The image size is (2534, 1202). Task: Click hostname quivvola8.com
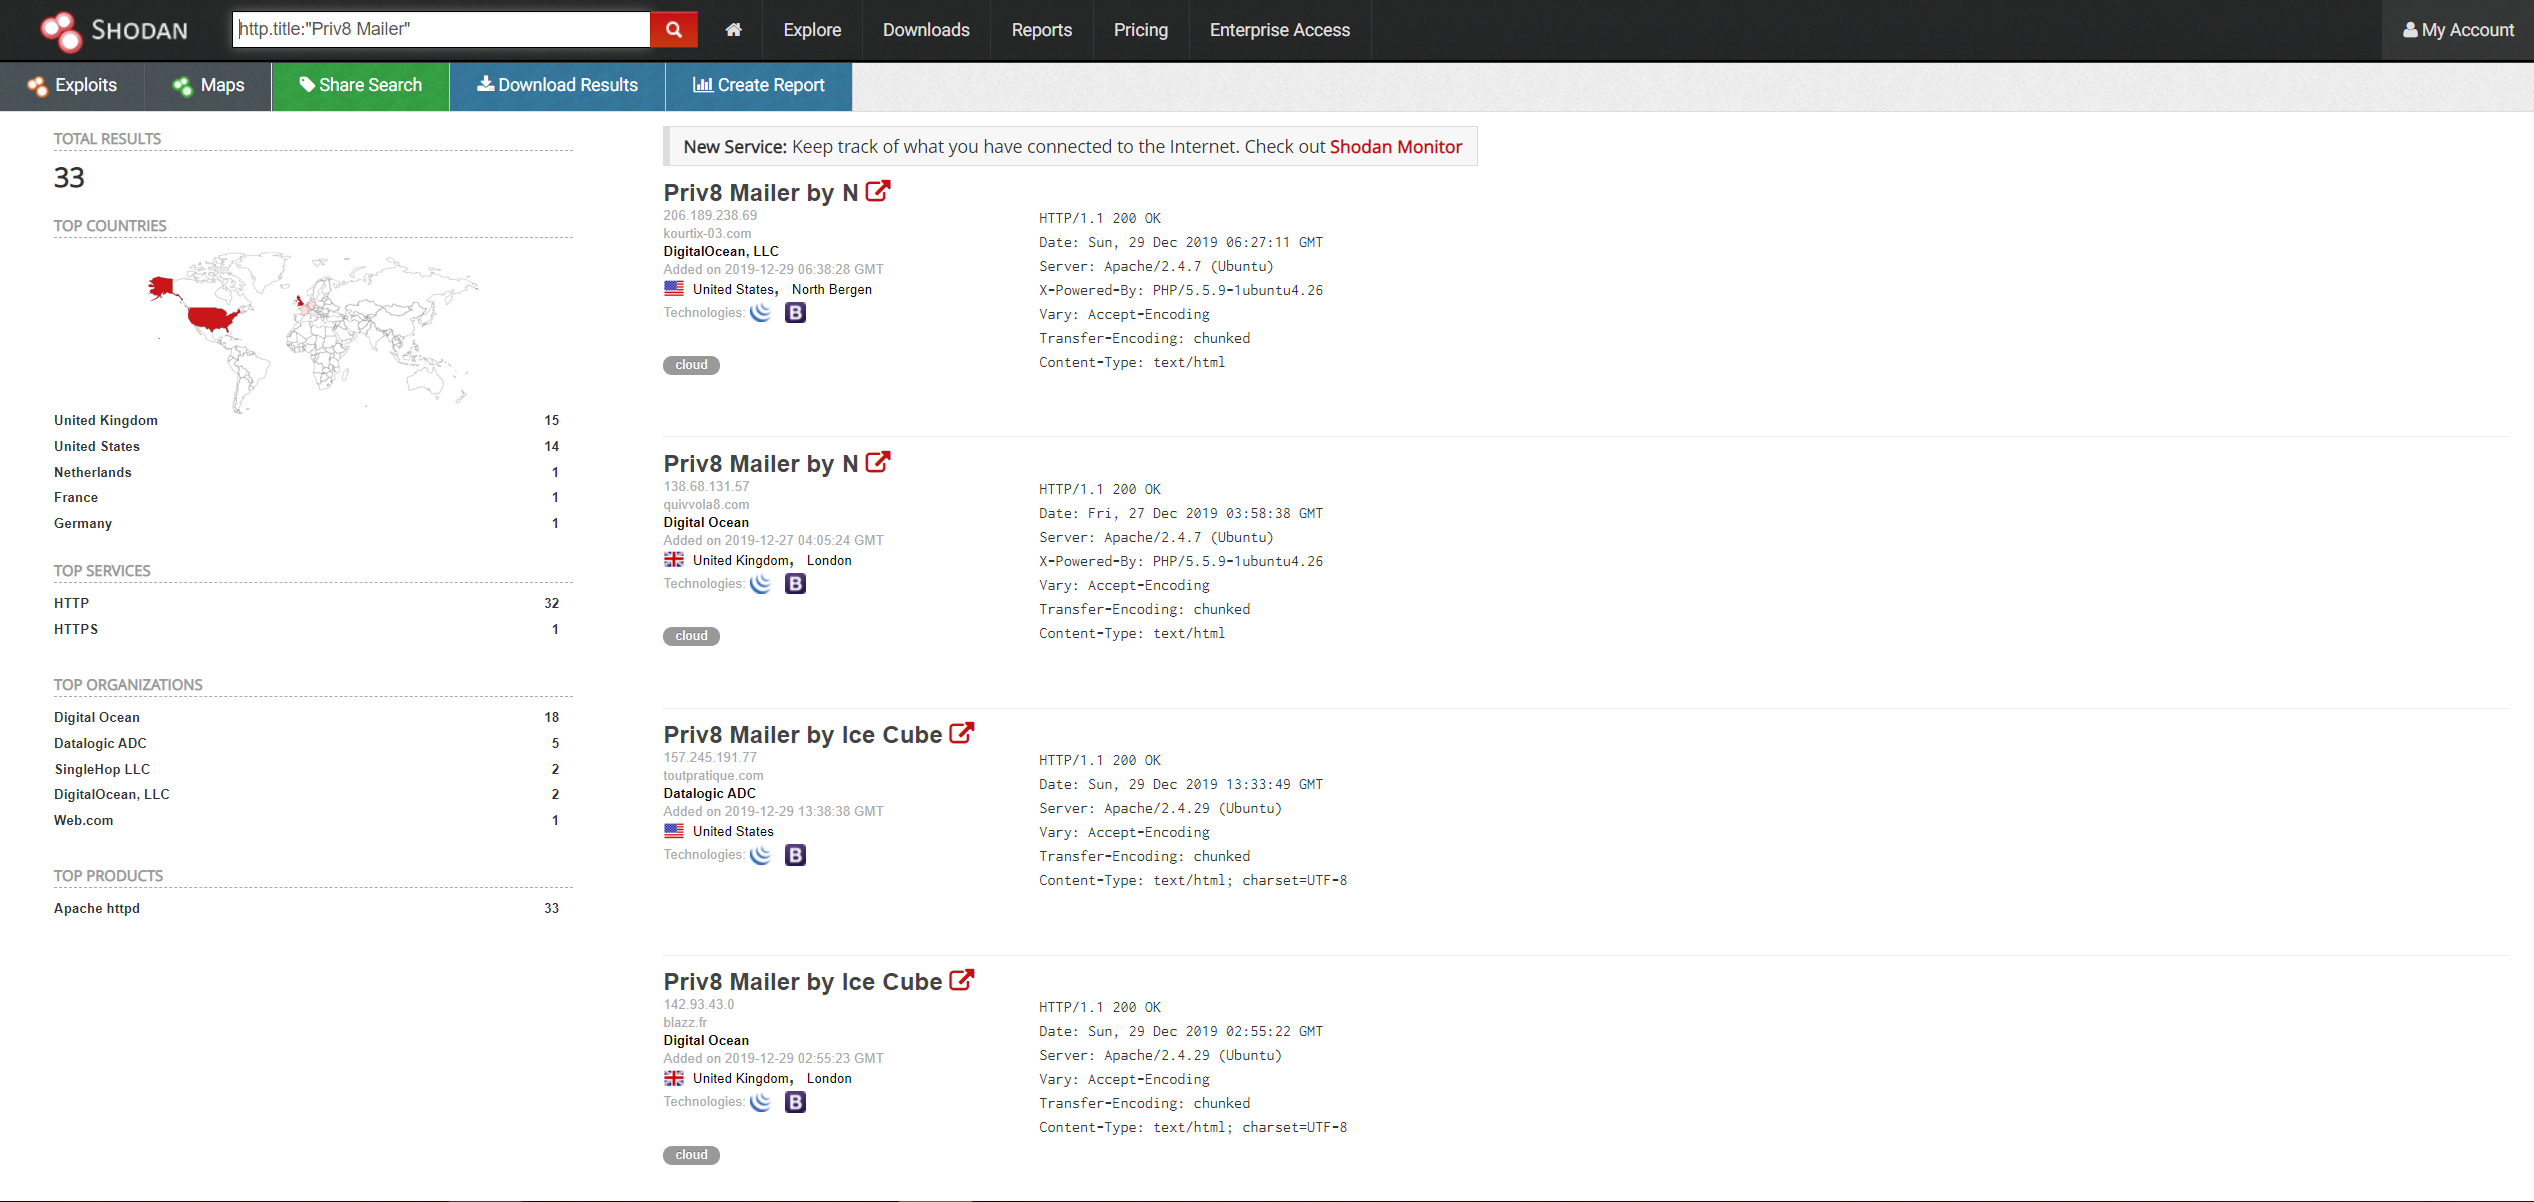pos(706,504)
